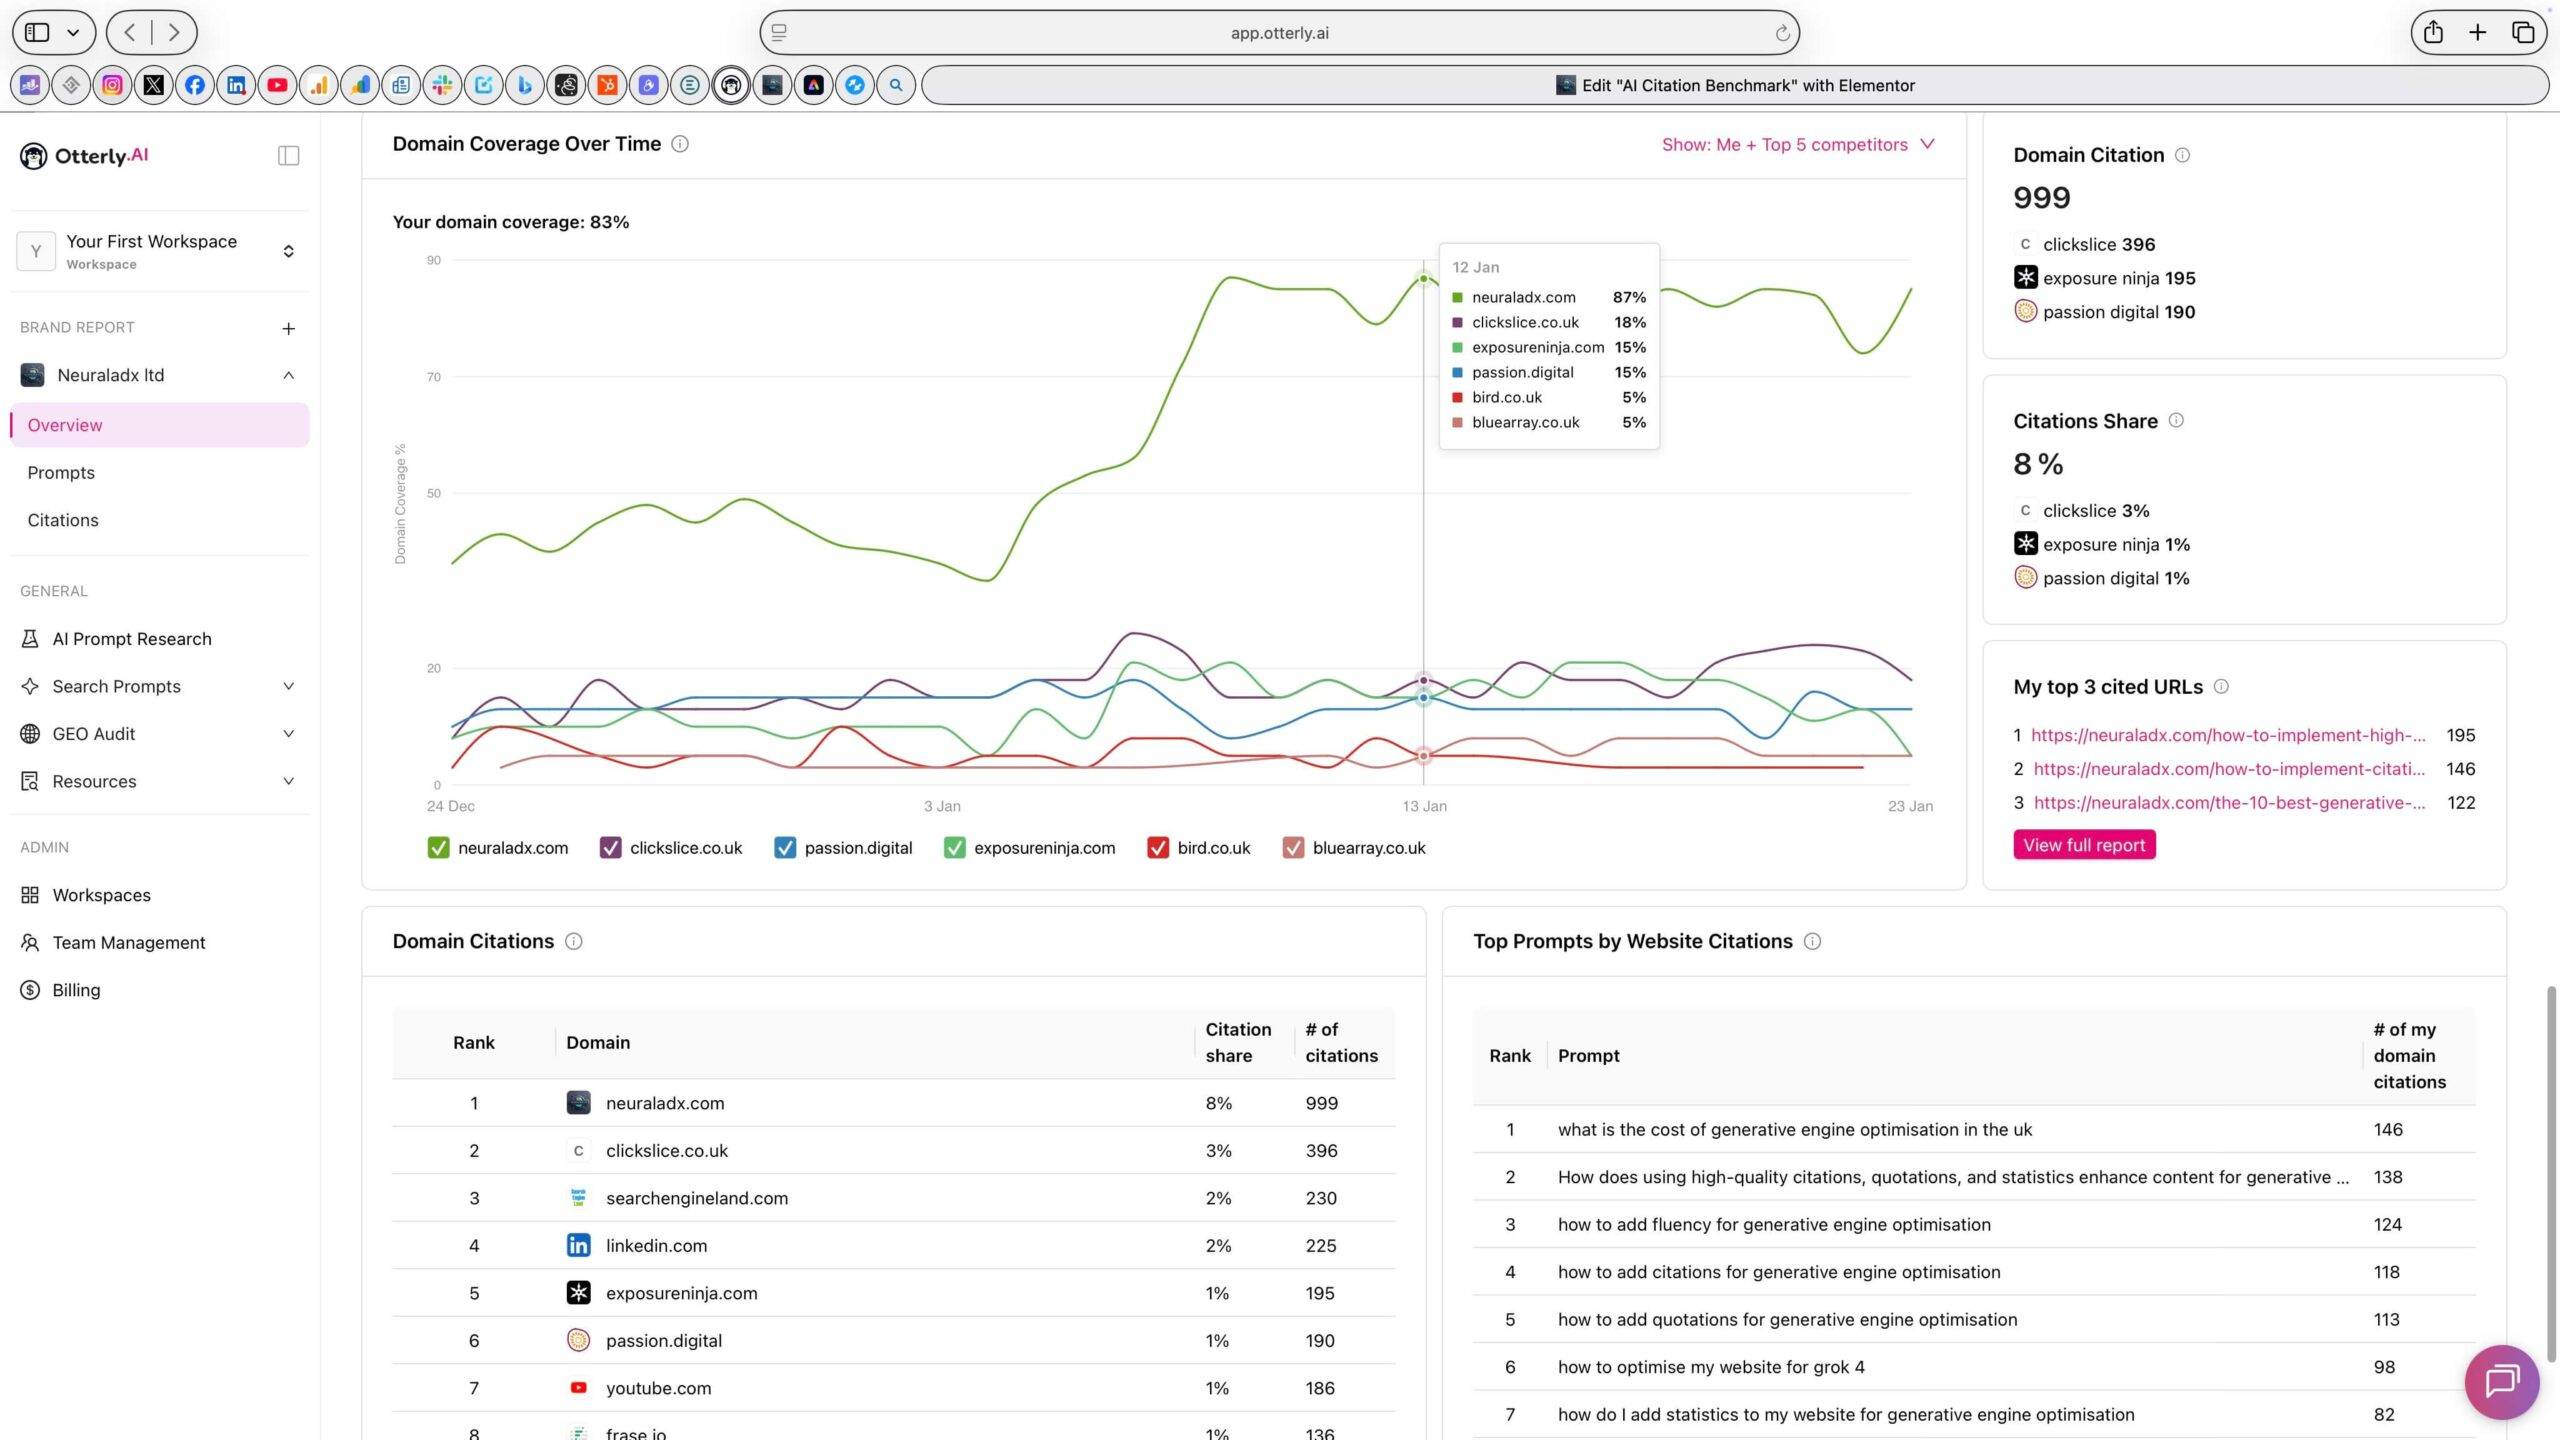2560x1440 pixels.
Task: Click the Domain Citation info icon
Action: tap(2182, 155)
